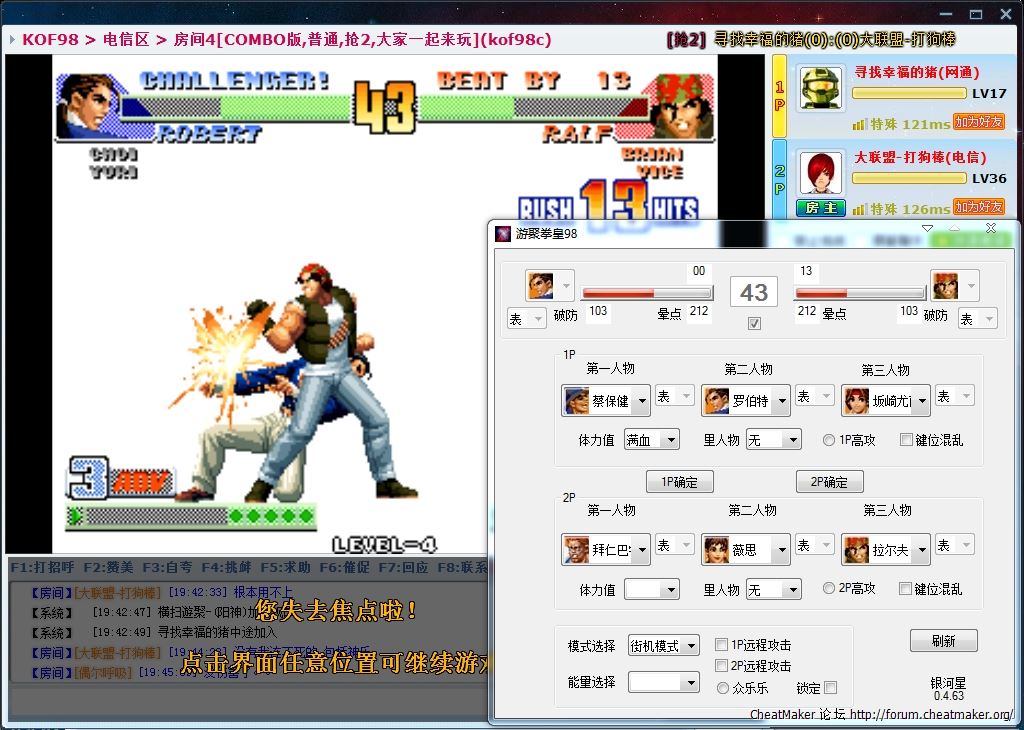This screenshot has width=1024, height=730.
Task: Click the 1P player avatar icon
Action: click(822, 87)
